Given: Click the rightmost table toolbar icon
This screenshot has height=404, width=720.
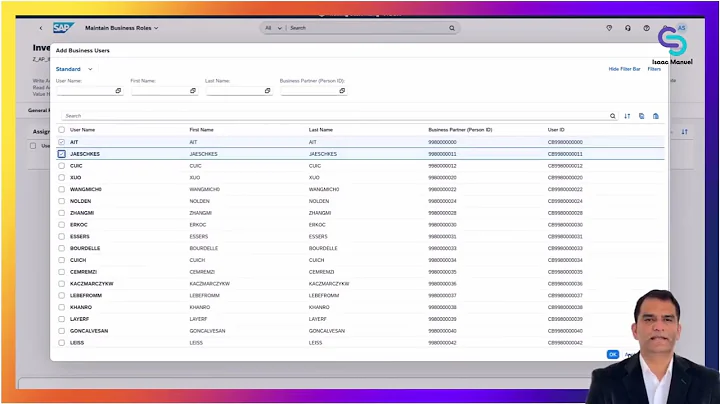Looking at the screenshot, I should click(x=656, y=116).
